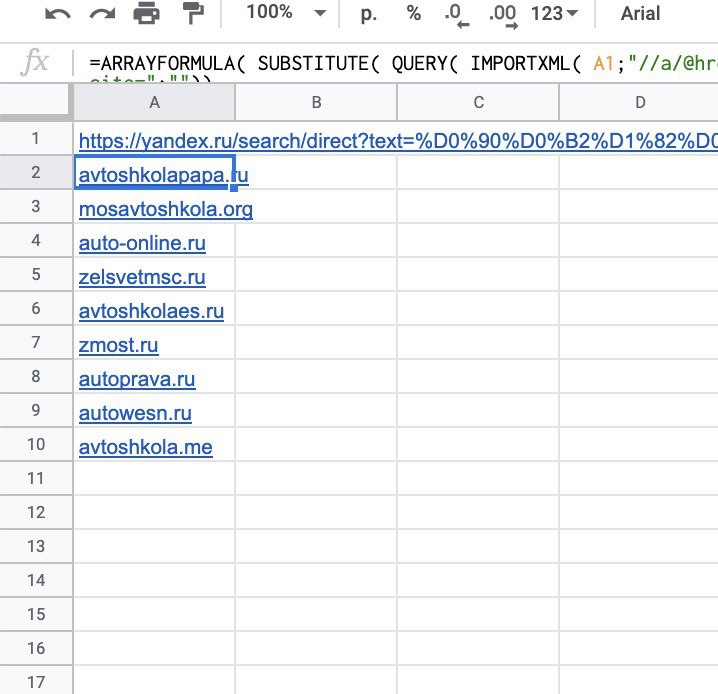Select the Paint format roller icon
The height and width of the screenshot is (694, 718).
(x=193, y=13)
